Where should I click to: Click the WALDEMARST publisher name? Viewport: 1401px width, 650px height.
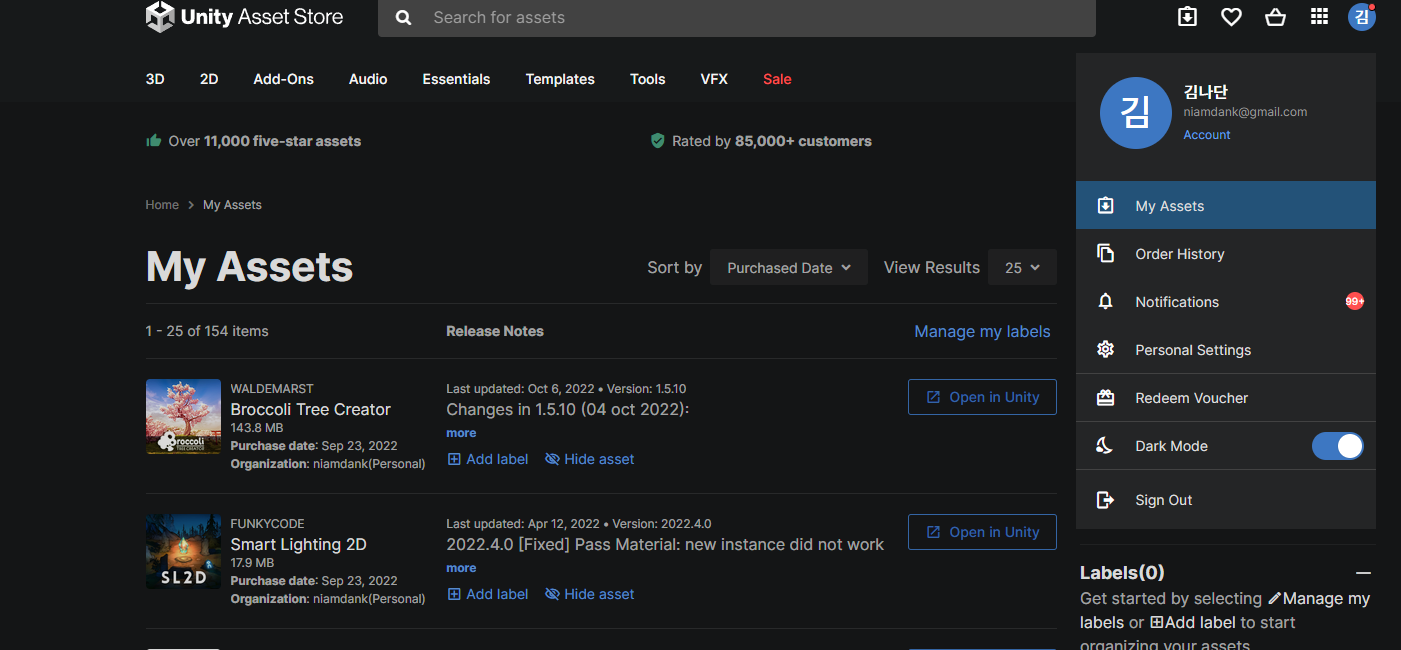[x=272, y=389]
